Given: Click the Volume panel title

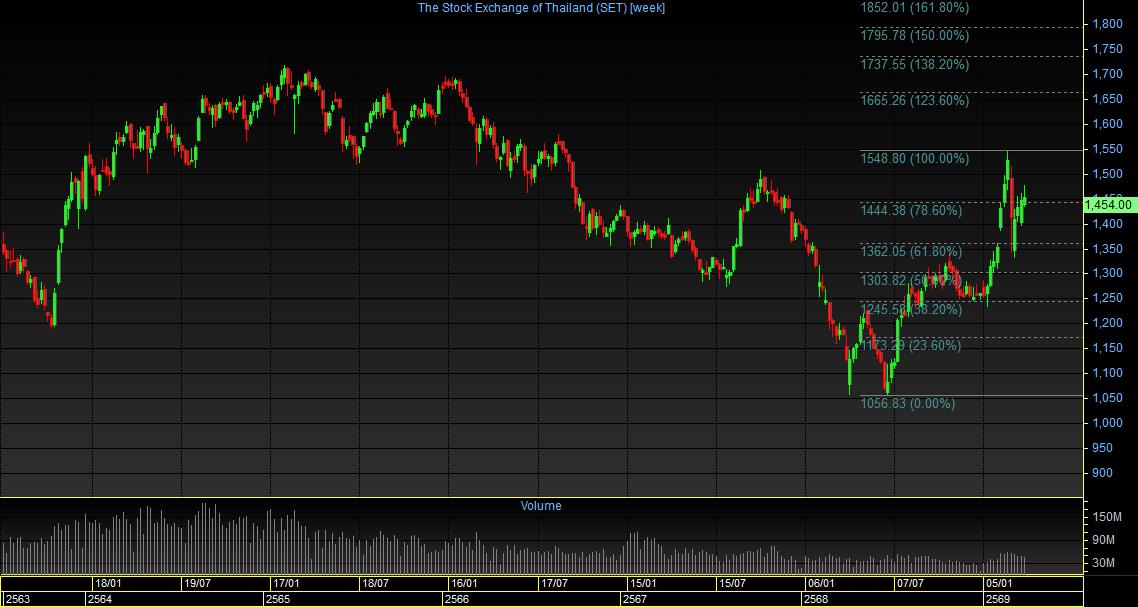Looking at the screenshot, I should coord(541,506).
